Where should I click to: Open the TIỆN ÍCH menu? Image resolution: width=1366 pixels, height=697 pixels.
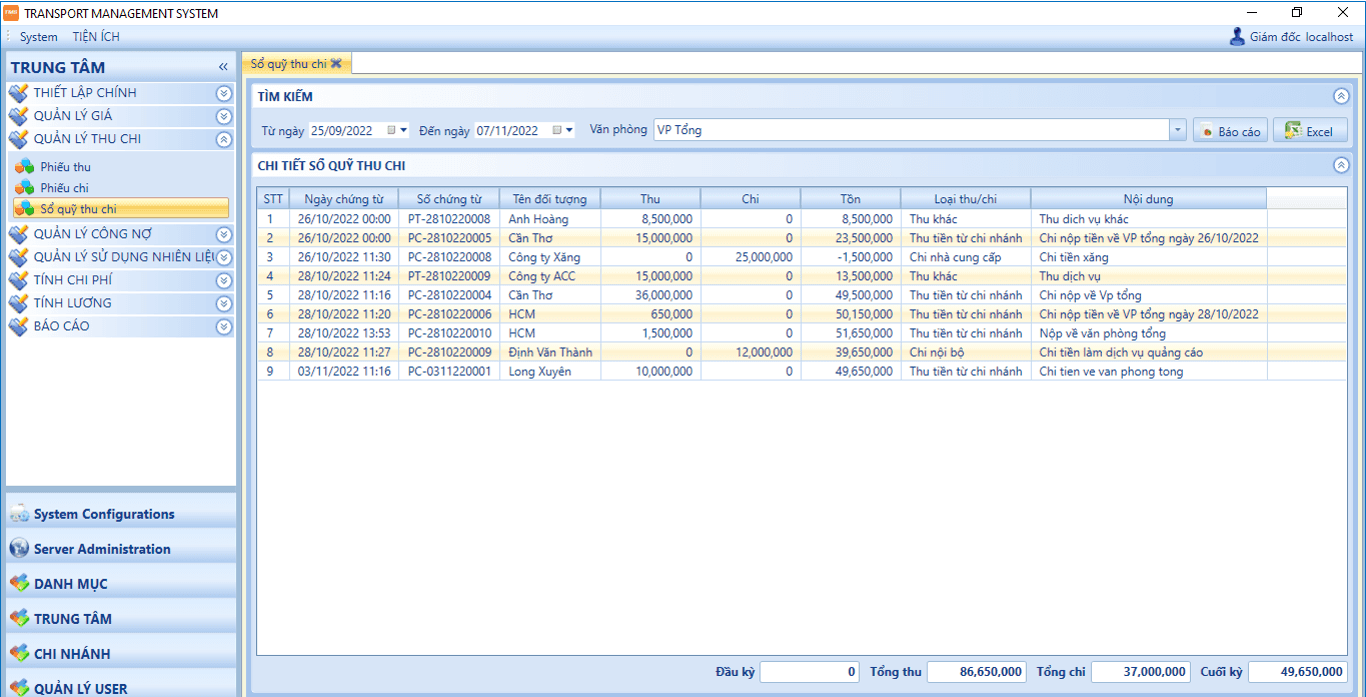point(96,37)
